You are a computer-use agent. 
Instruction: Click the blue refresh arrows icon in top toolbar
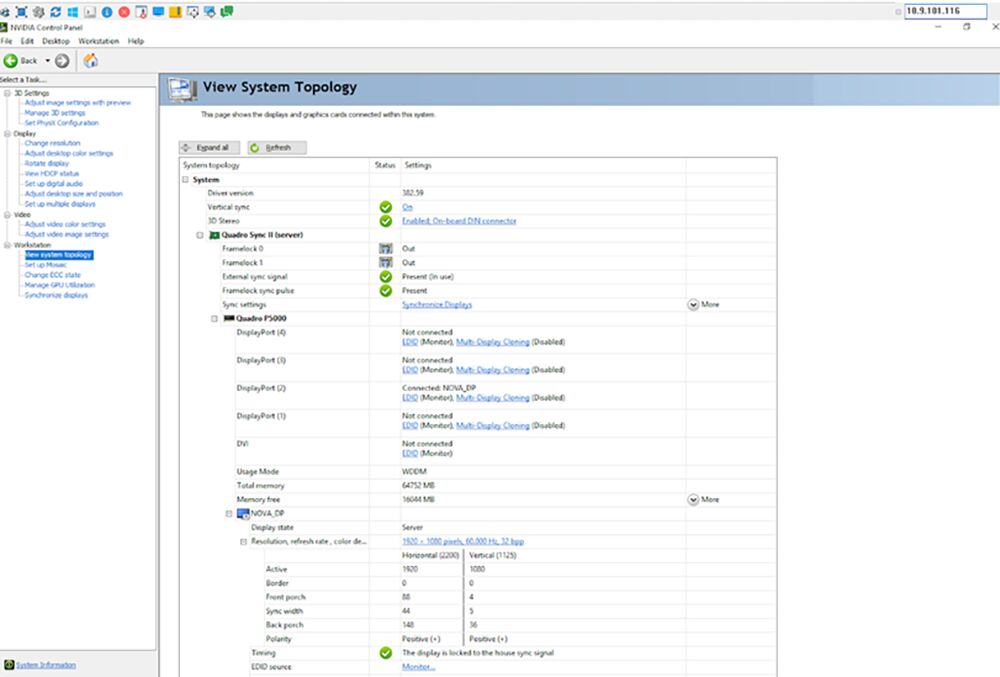click(55, 11)
